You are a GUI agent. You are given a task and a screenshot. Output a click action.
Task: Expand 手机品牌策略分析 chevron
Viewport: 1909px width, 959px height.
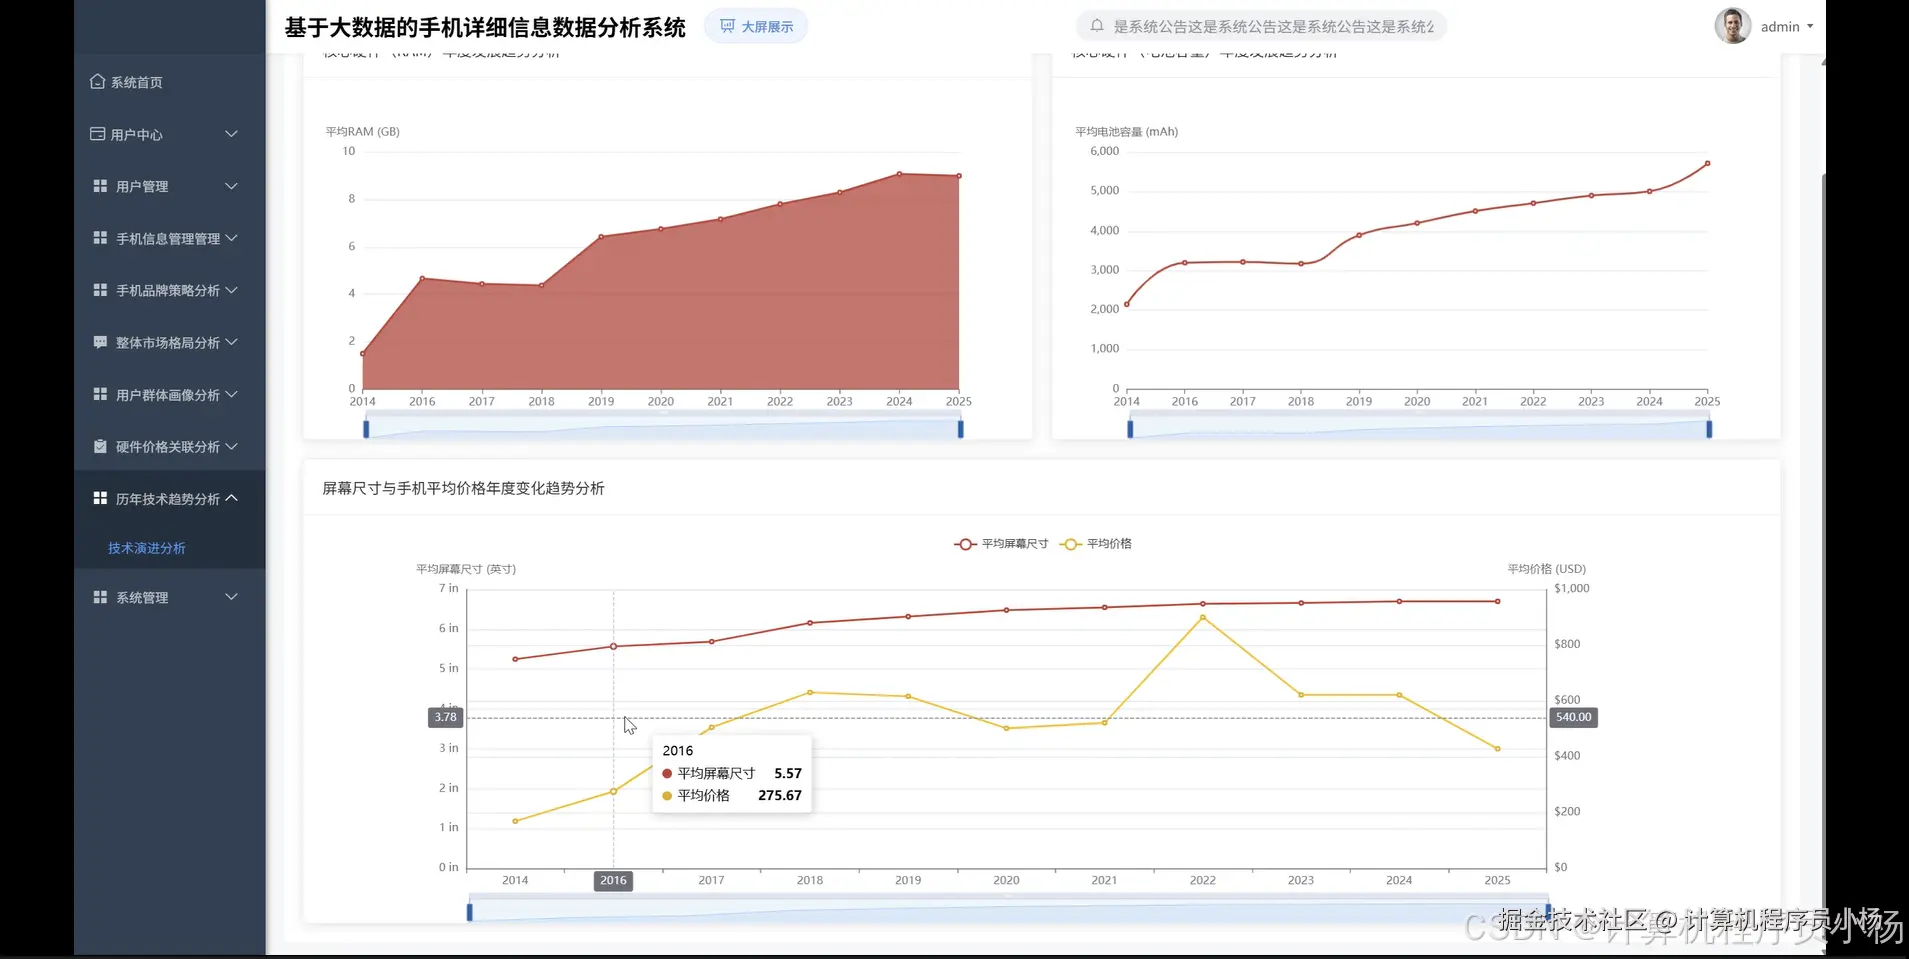coord(231,290)
